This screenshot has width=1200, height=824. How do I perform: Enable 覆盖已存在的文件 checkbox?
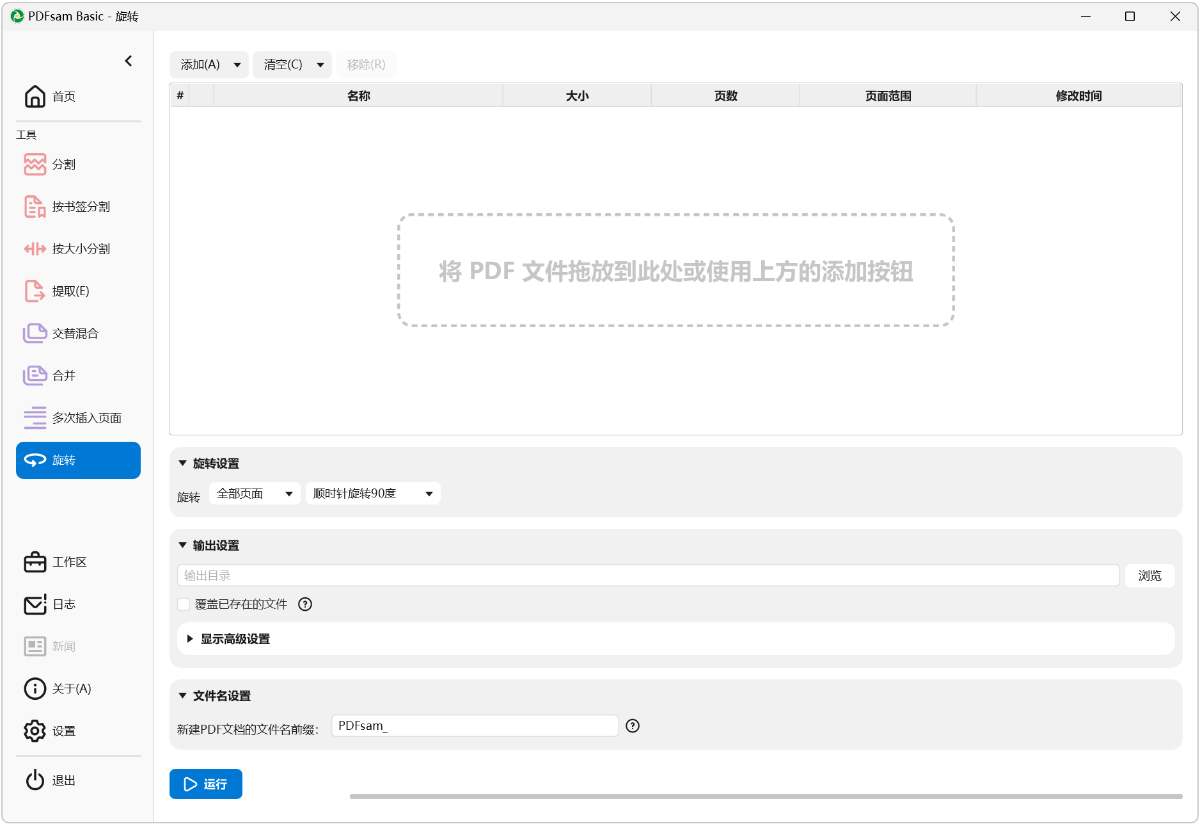[183, 604]
